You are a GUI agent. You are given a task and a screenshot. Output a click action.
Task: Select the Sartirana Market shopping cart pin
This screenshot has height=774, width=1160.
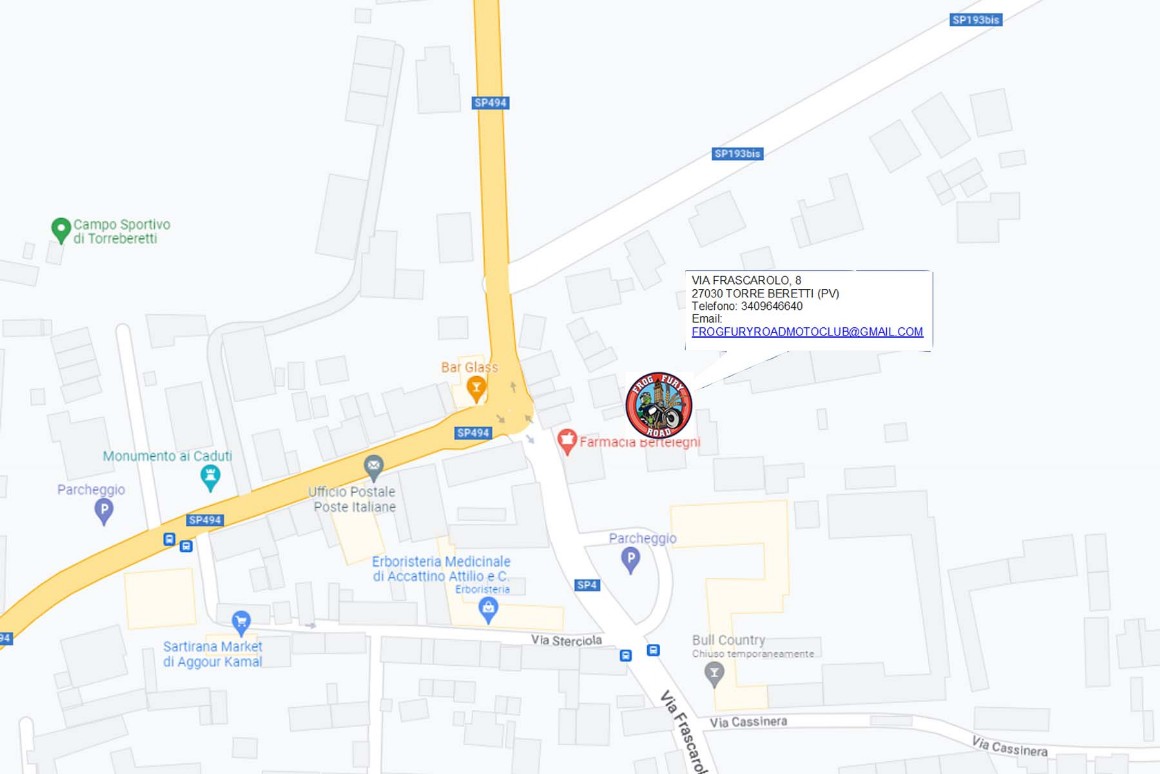click(x=241, y=624)
